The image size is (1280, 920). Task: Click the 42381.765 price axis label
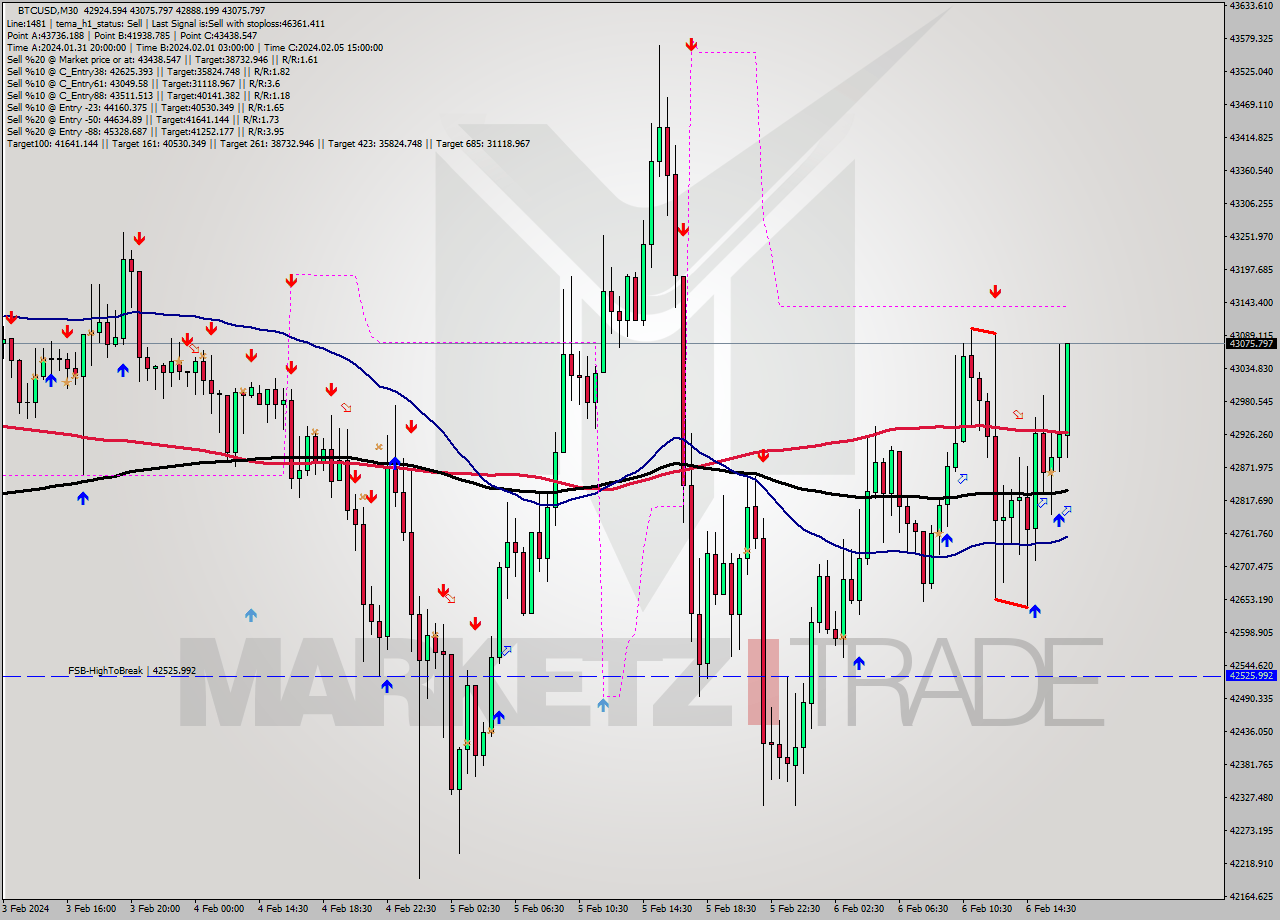click(x=1251, y=764)
